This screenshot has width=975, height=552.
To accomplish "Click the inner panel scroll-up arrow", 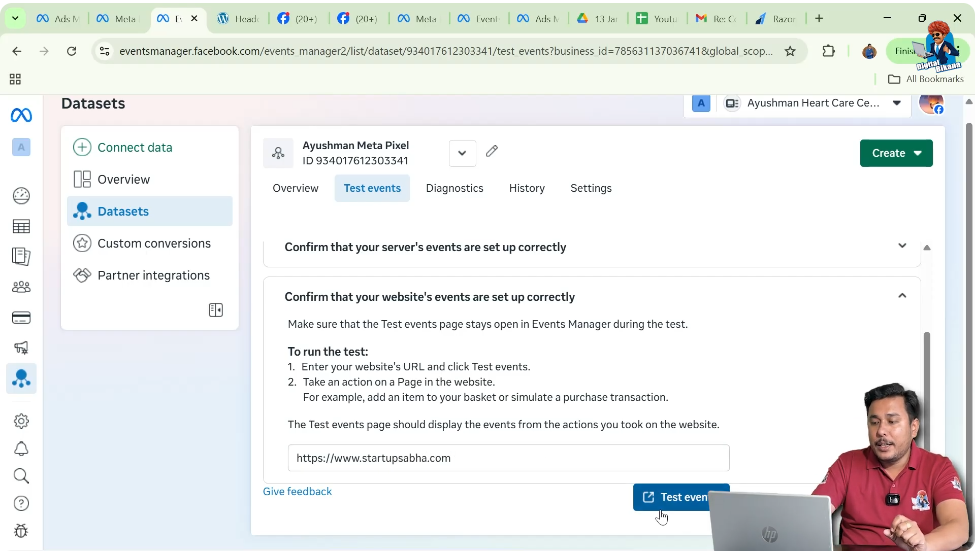I will (x=926, y=247).
